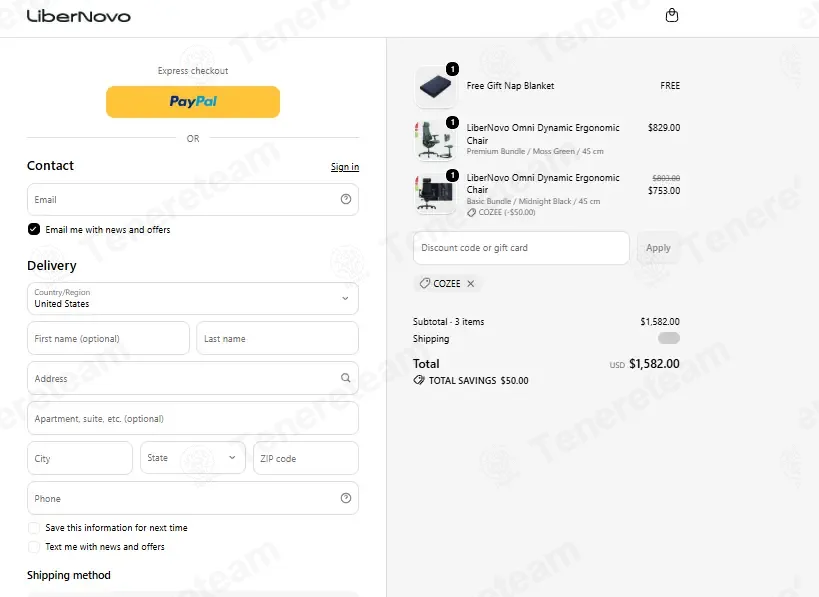819x597 pixels.
Task: Pay with PayPal express checkout
Action: [193, 102]
